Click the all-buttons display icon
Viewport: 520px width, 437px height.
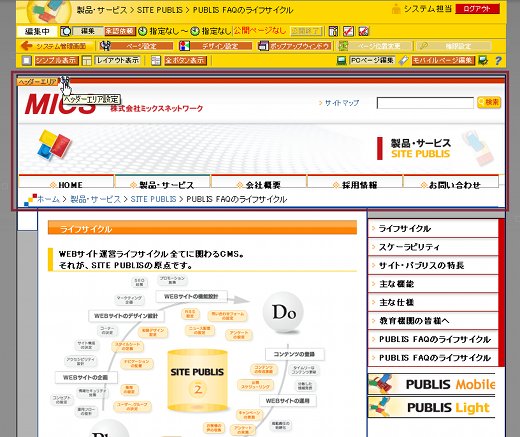tap(156, 60)
